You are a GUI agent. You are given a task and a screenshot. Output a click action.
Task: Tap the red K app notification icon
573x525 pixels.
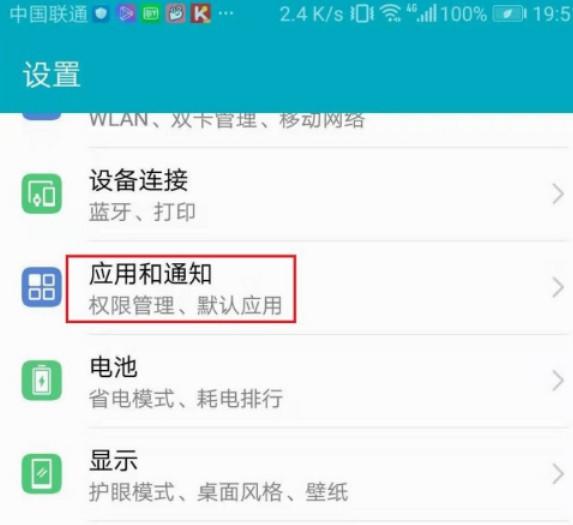pos(201,13)
